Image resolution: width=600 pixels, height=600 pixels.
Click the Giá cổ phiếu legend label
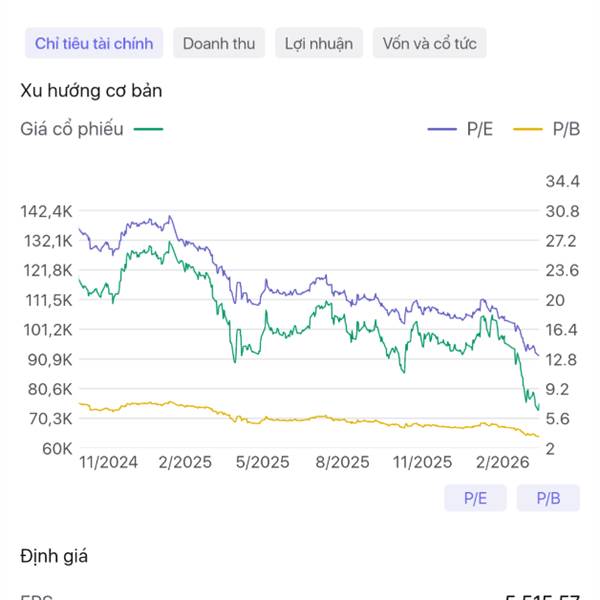click(72, 129)
